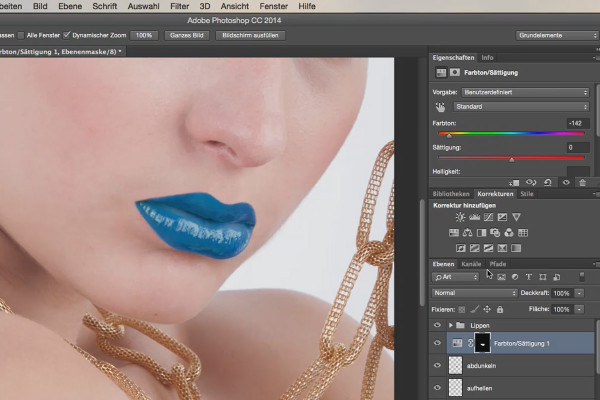This screenshot has height=400, width=600.
Task: Click the Farbton hue slider handle
Action: click(449, 136)
